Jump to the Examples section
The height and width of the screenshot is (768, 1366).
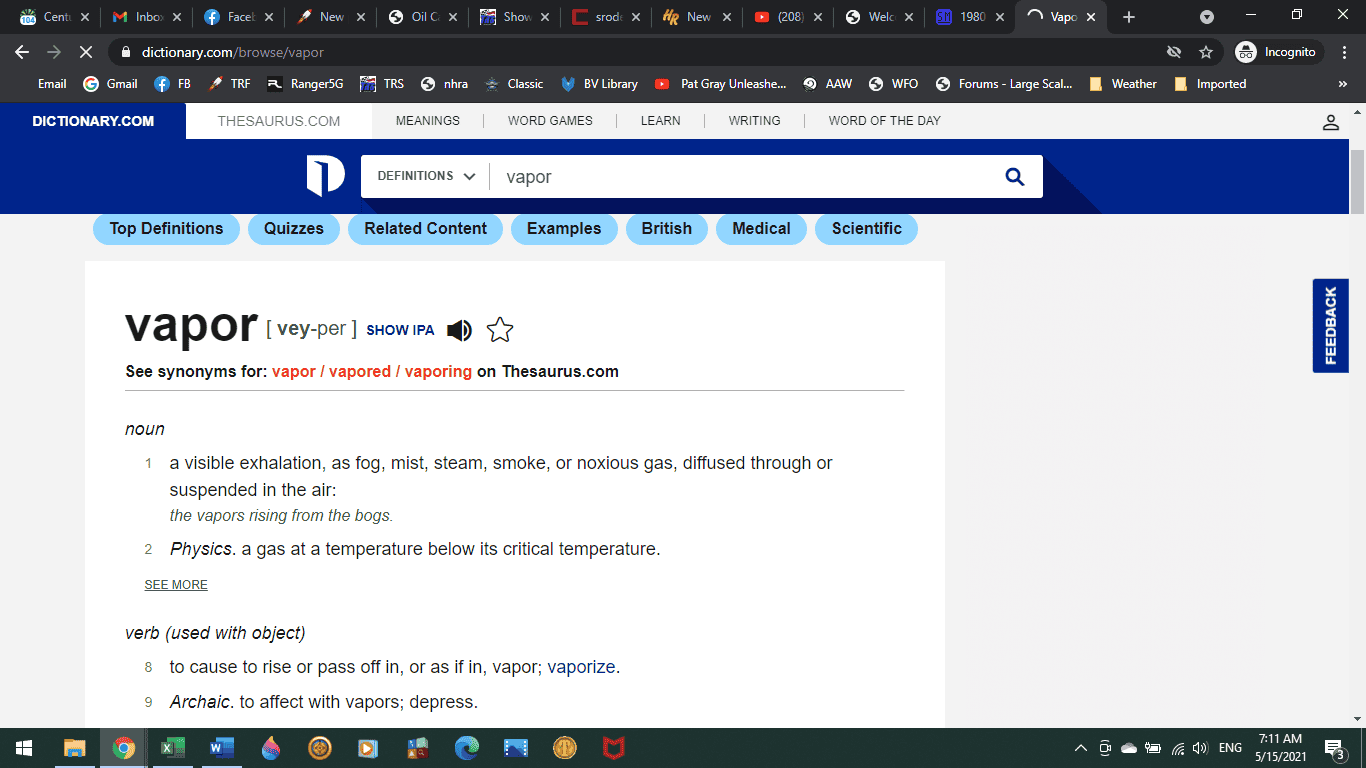click(564, 229)
